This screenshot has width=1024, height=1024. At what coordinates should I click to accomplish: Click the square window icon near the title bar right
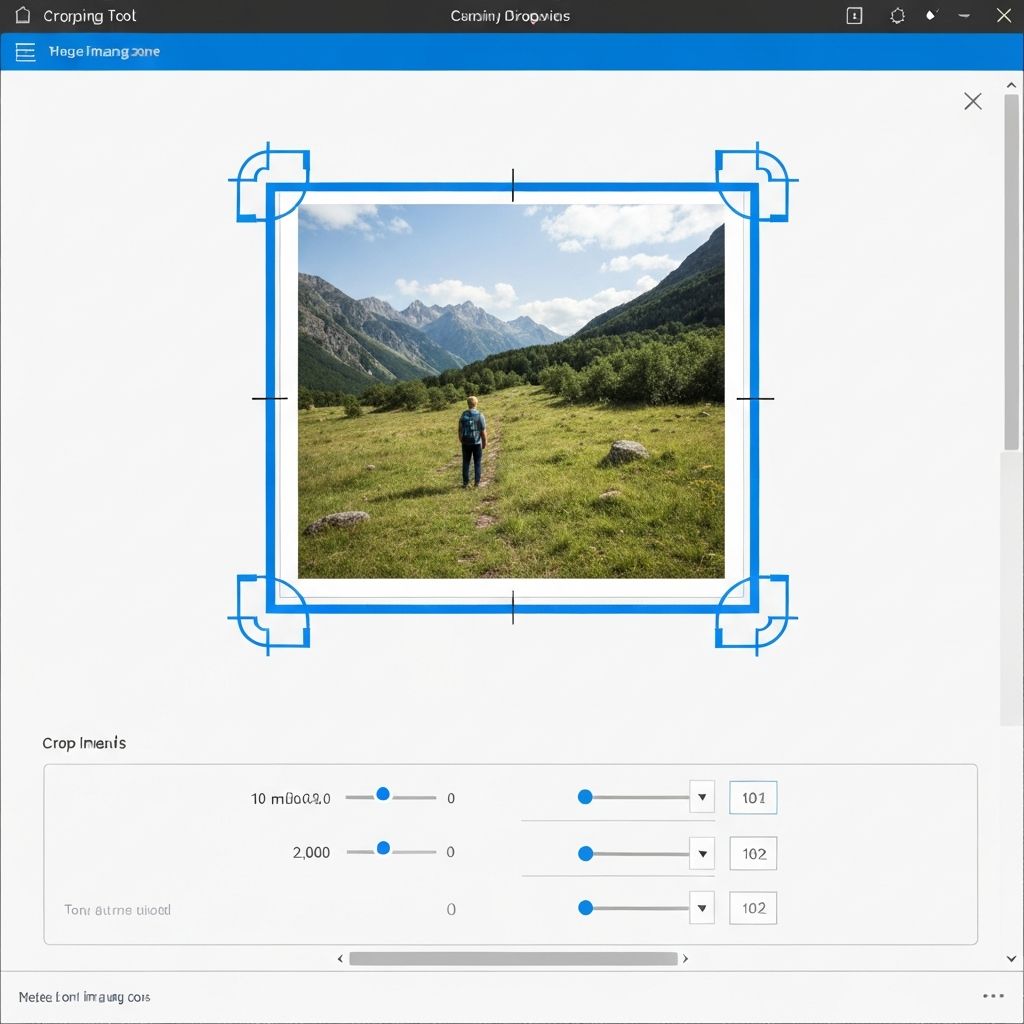click(x=853, y=15)
